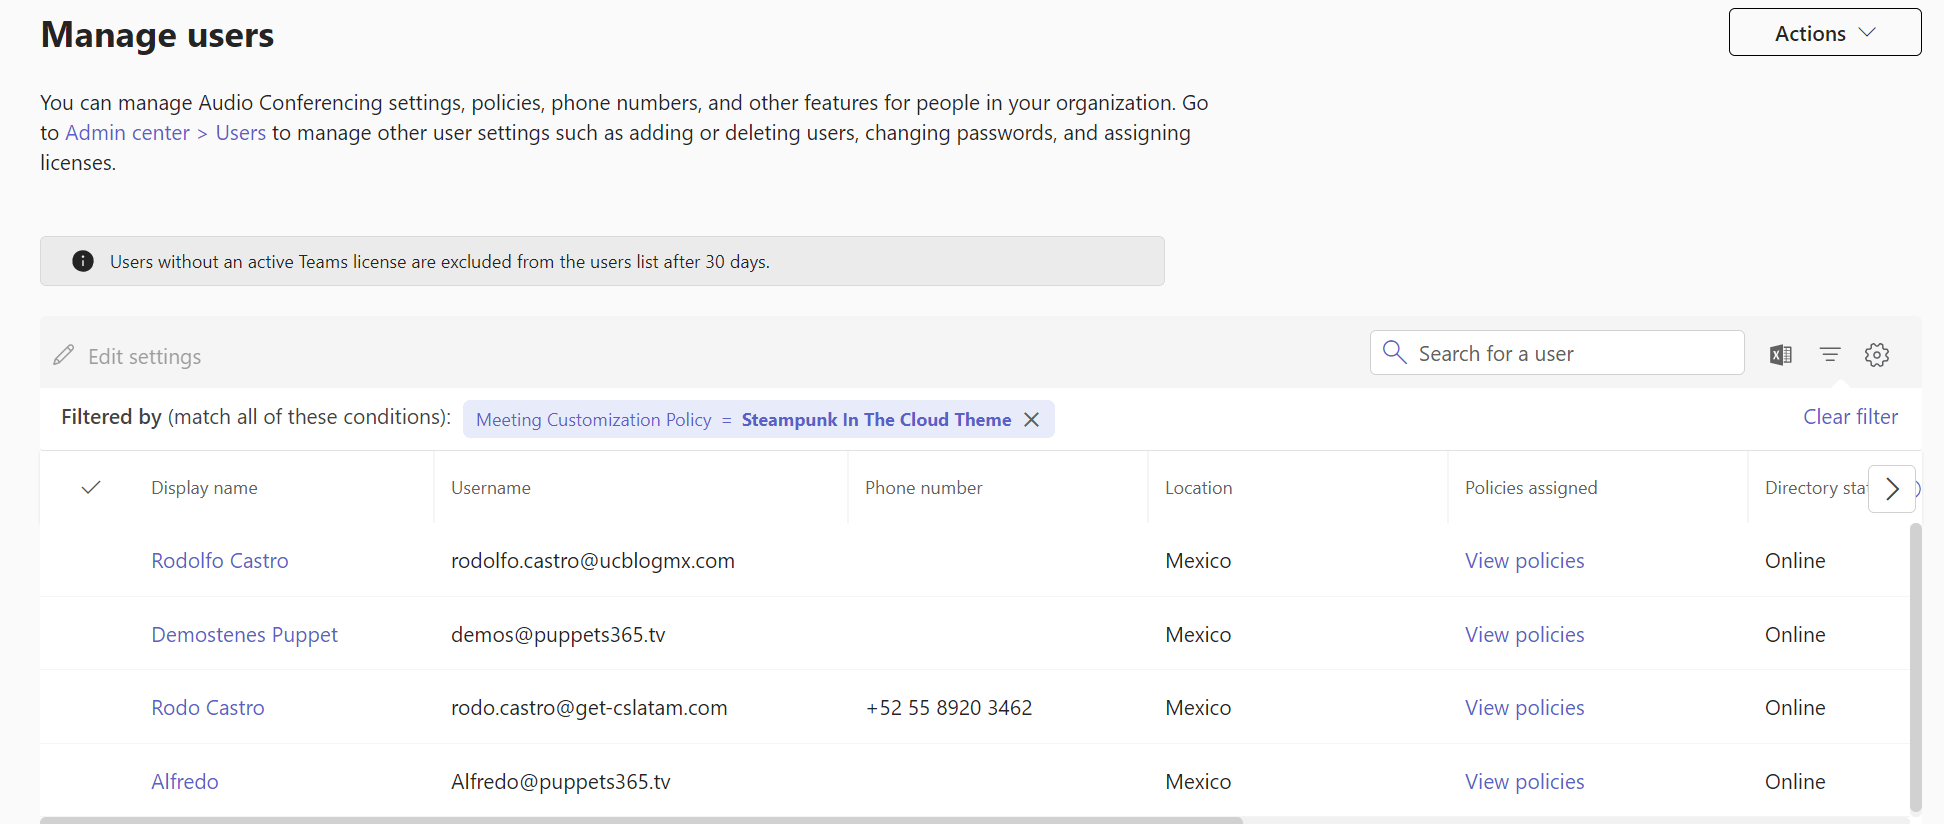Open the Users link
The image size is (1944, 824).
[241, 133]
